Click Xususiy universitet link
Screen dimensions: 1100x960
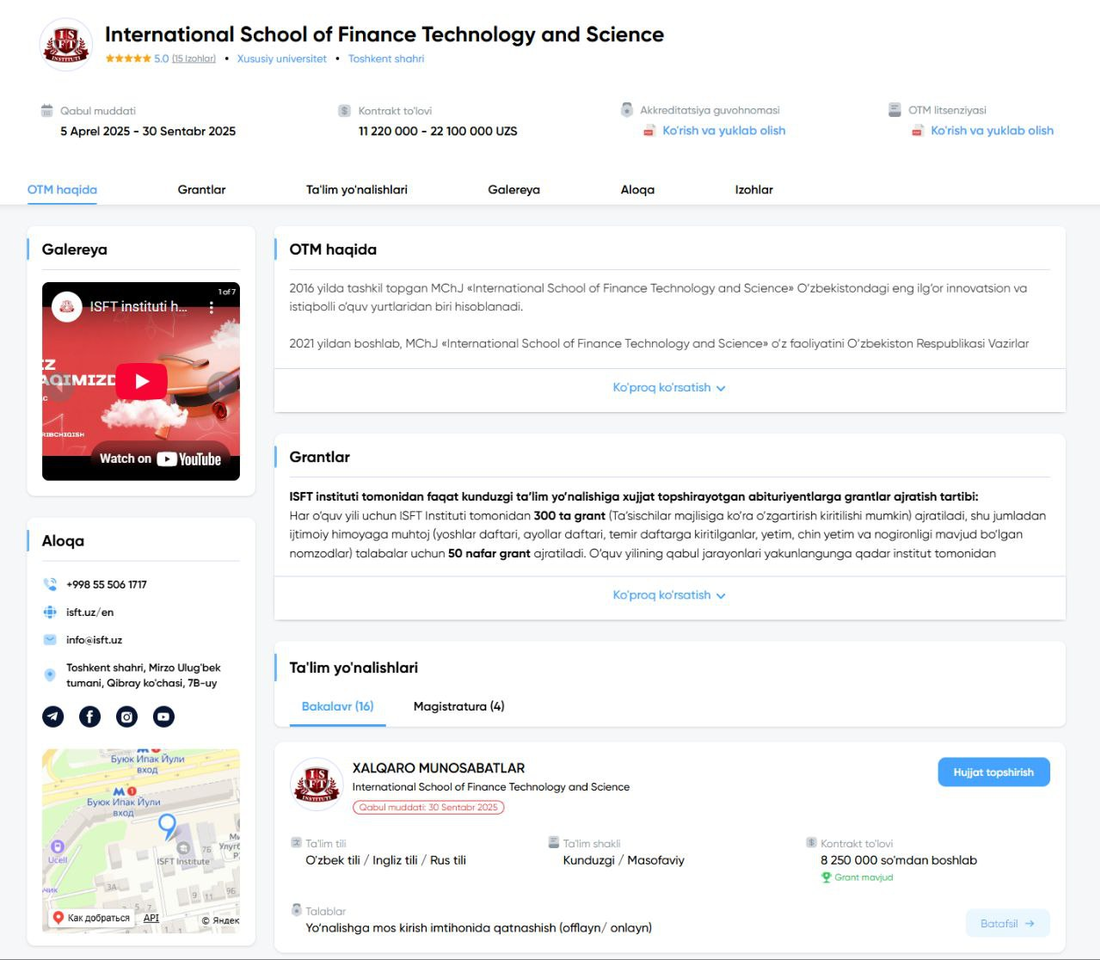(282, 59)
